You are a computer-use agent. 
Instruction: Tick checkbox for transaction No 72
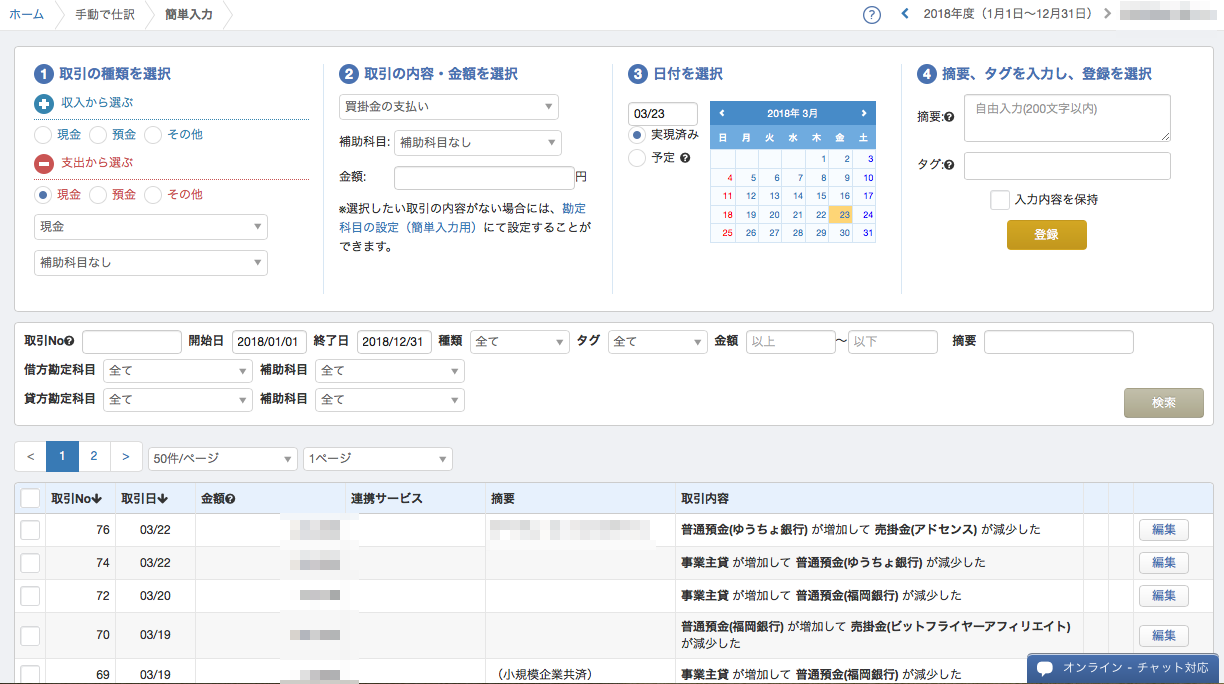(30, 596)
